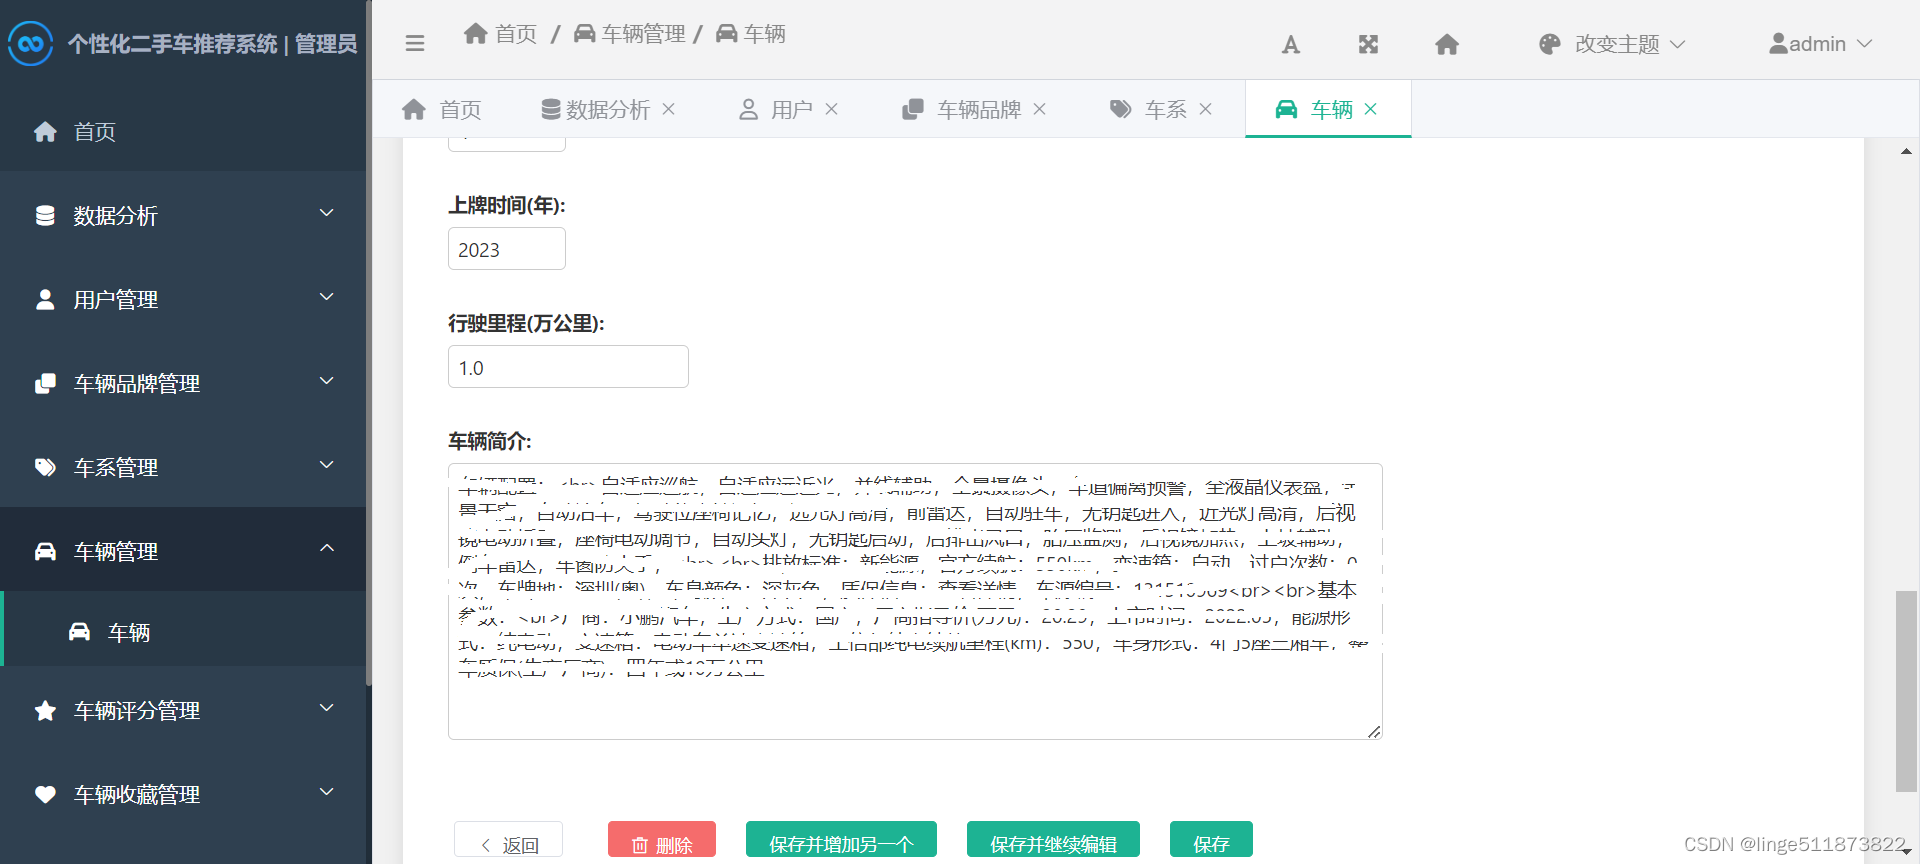
Task: Collapse 车辆管理 sidebar chevron
Action: tap(326, 548)
